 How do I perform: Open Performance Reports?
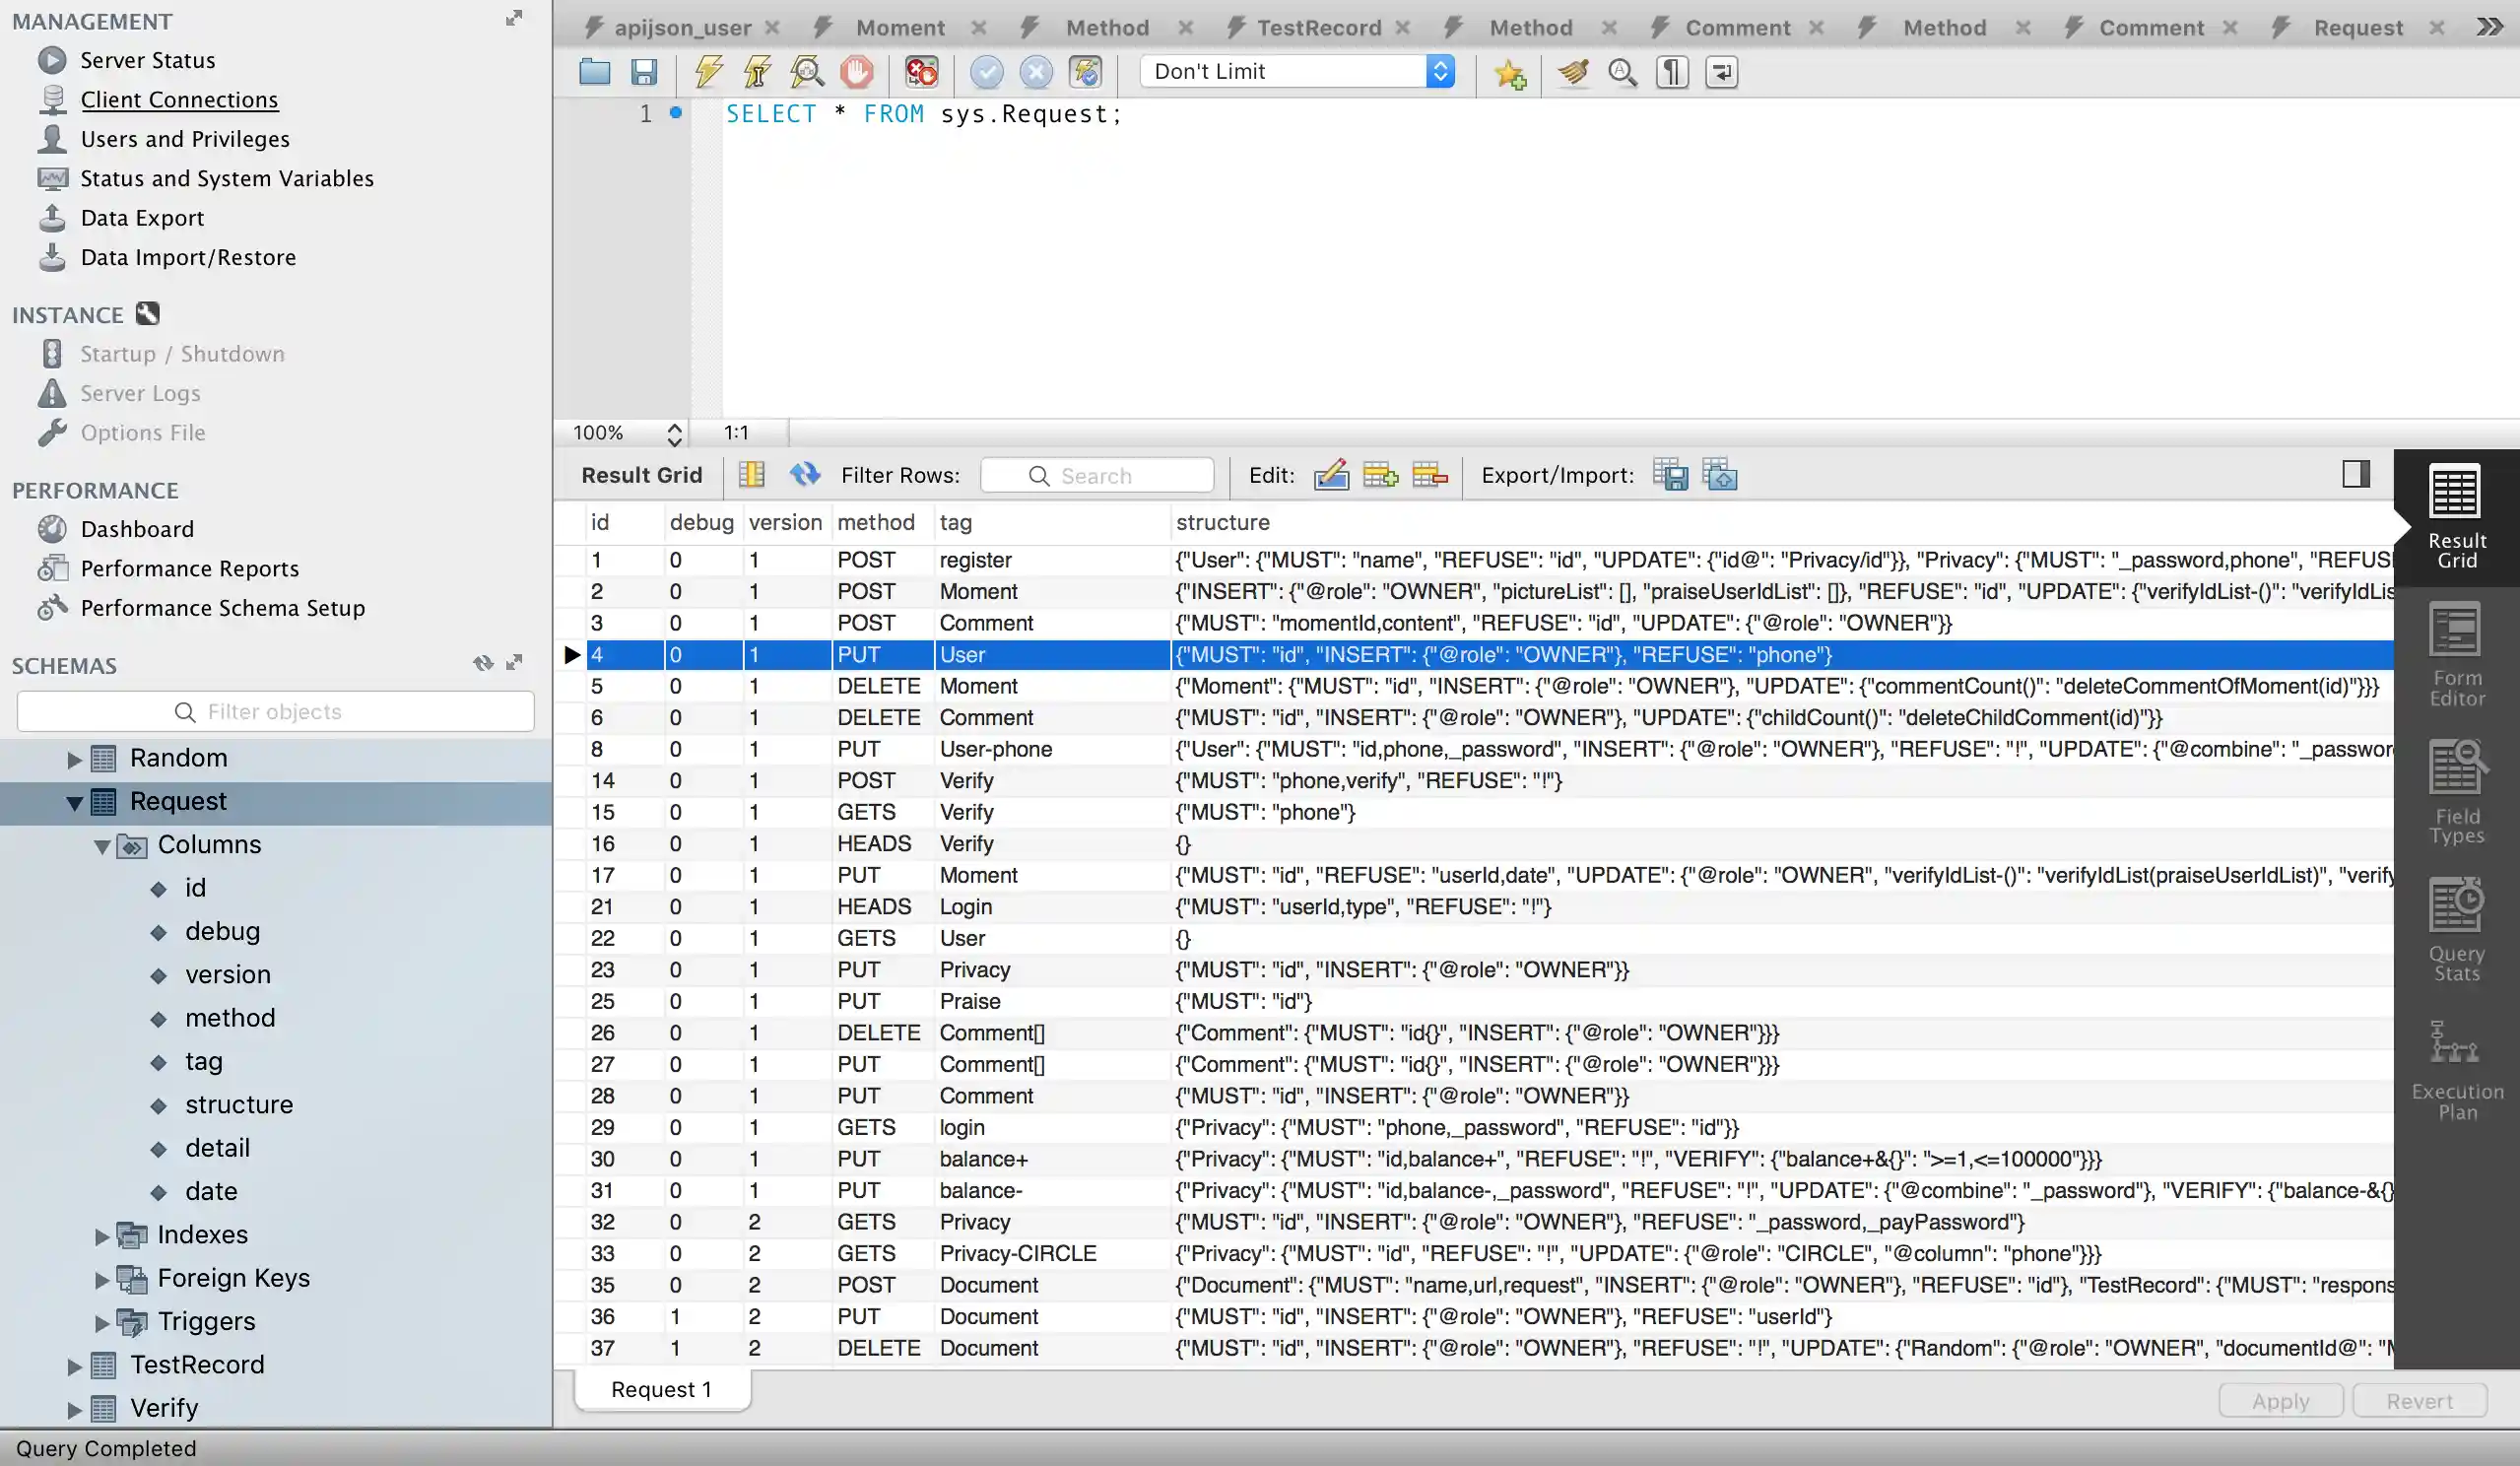click(x=189, y=568)
